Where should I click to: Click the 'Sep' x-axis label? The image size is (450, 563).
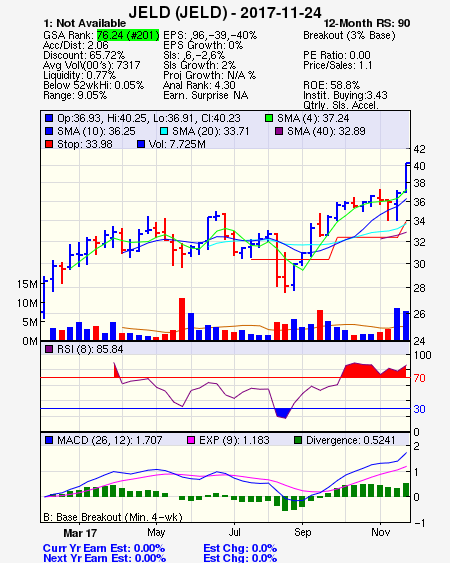coord(302,532)
